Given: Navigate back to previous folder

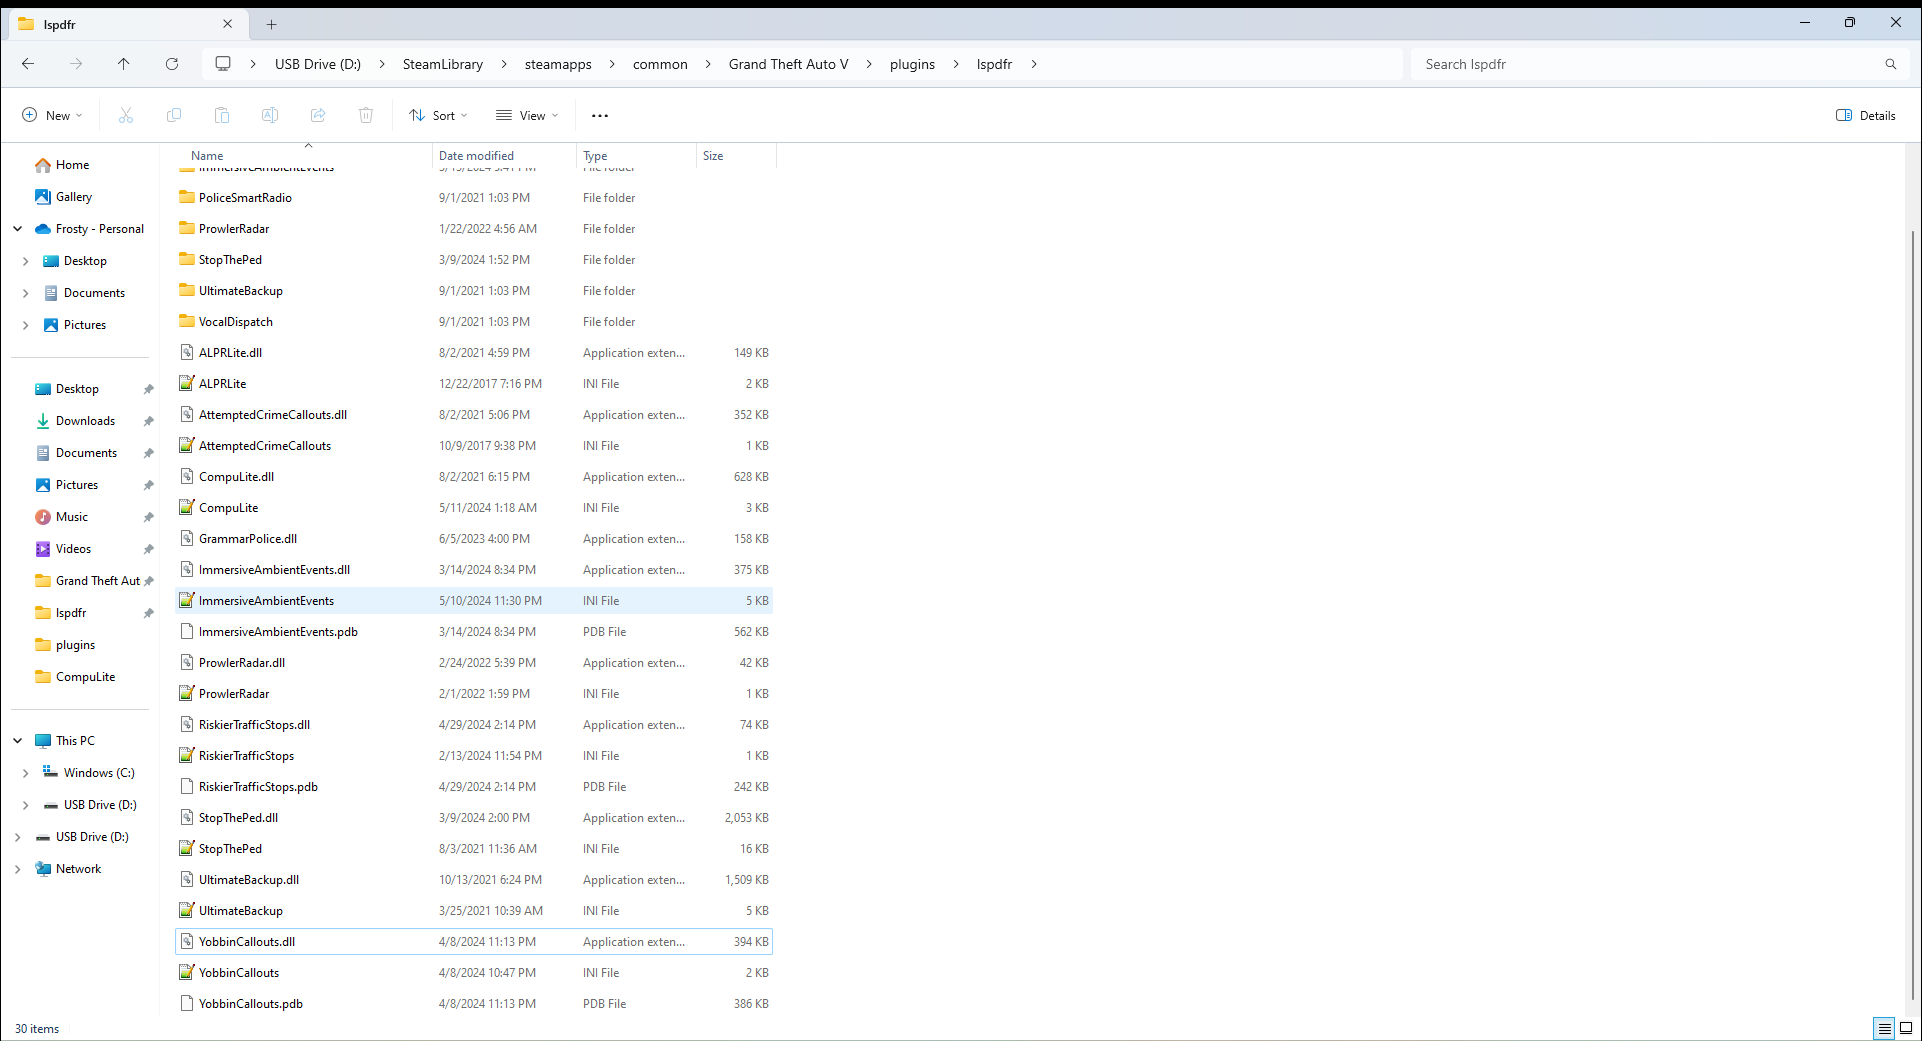Looking at the screenshot, I should point(28,64).
